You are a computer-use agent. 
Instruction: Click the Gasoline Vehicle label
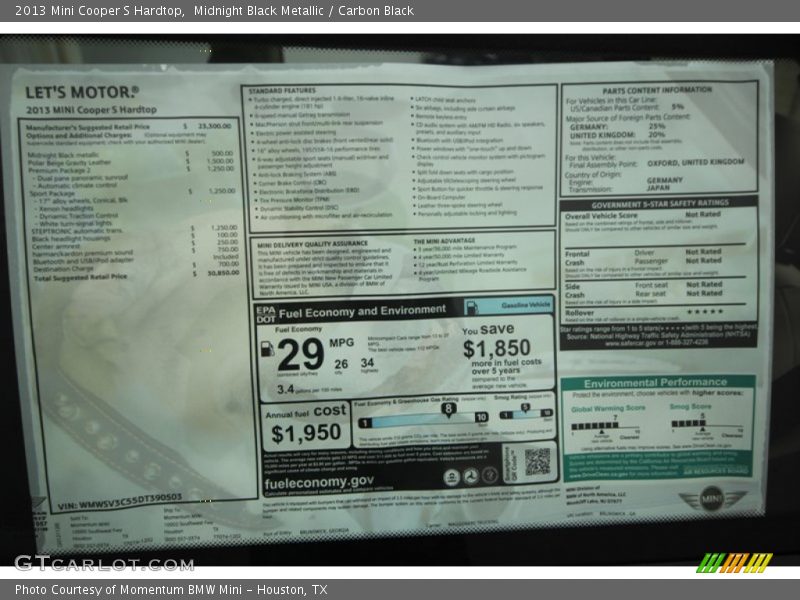coord(526,305)
